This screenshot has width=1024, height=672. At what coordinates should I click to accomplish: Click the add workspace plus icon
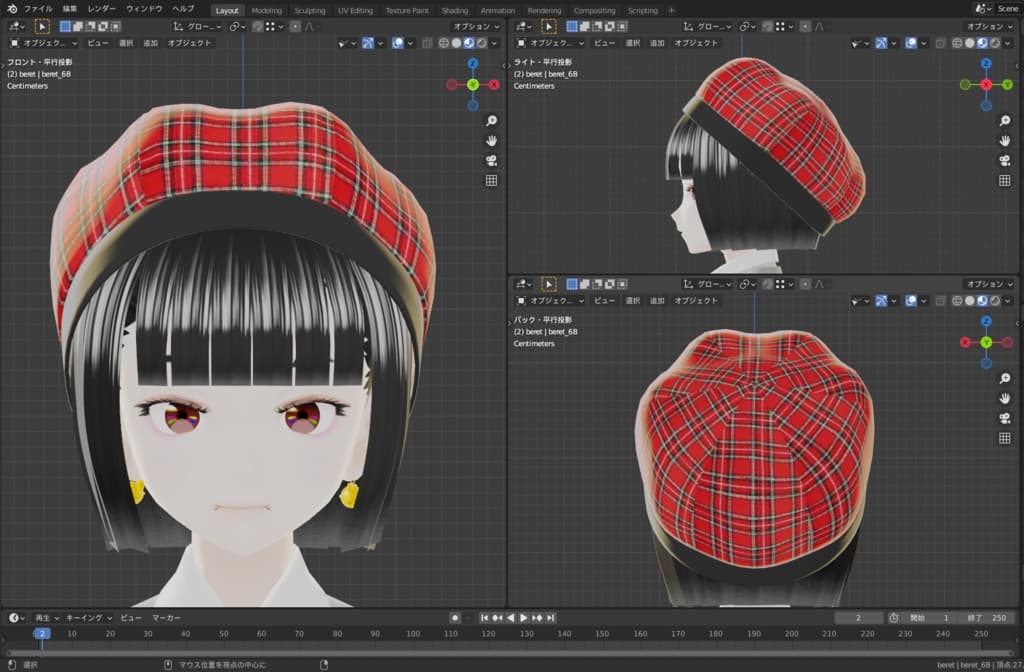[x=671, y=10]
